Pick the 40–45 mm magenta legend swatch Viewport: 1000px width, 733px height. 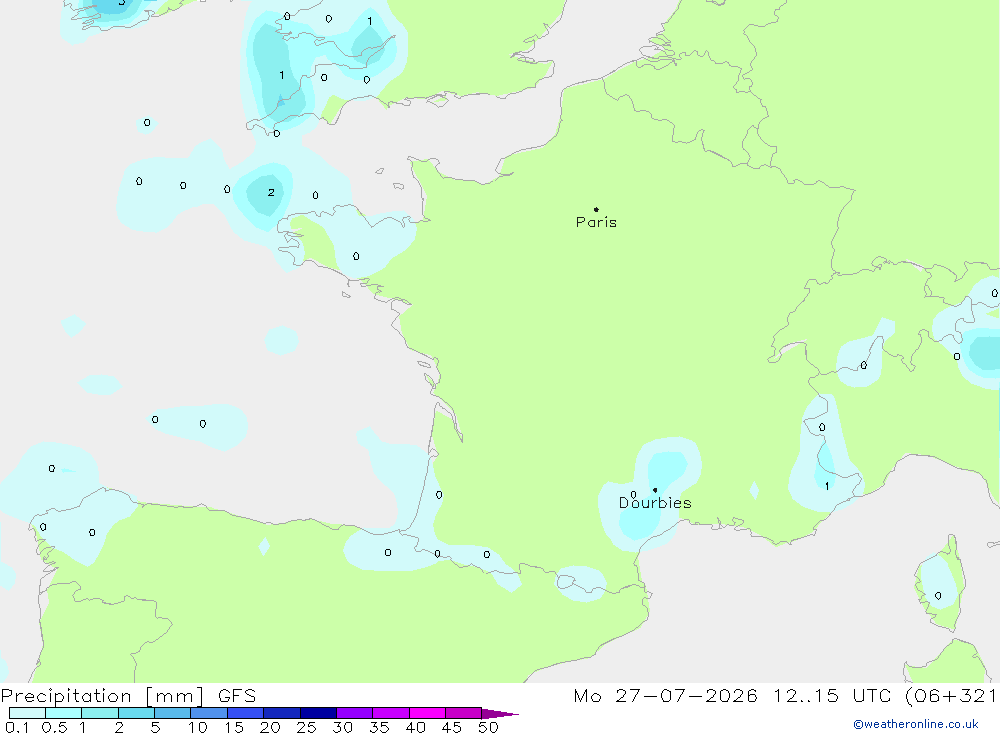pyautogui.click(x=427, y=713)
